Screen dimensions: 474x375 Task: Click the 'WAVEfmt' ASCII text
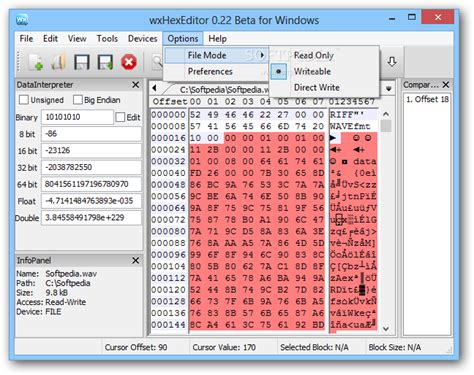point(350,126)
